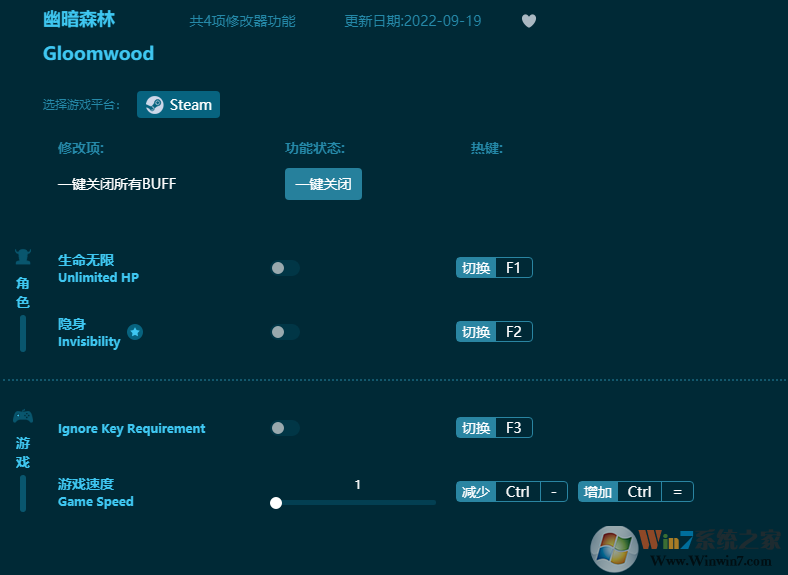
Task: Click the 修改项 column header
Action: [80, 148]
